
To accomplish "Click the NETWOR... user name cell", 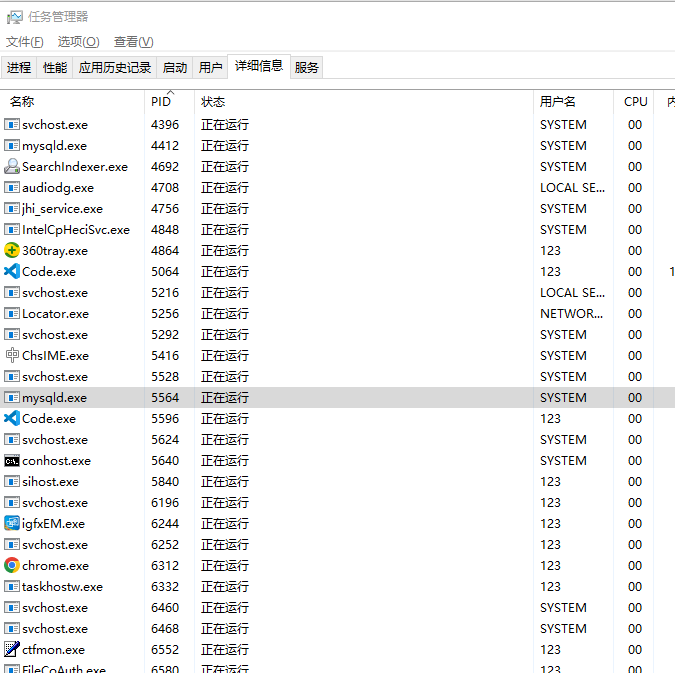I will pos(572,313).
